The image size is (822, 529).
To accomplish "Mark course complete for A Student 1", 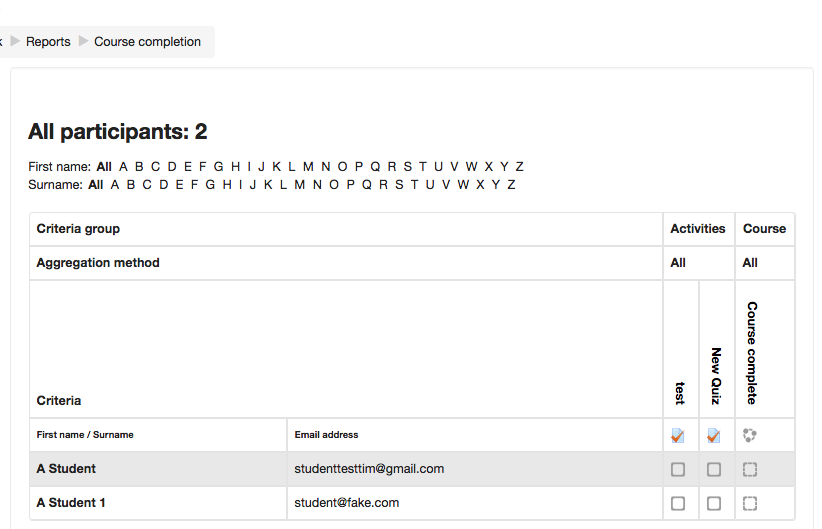I will [x=750, y=503].
